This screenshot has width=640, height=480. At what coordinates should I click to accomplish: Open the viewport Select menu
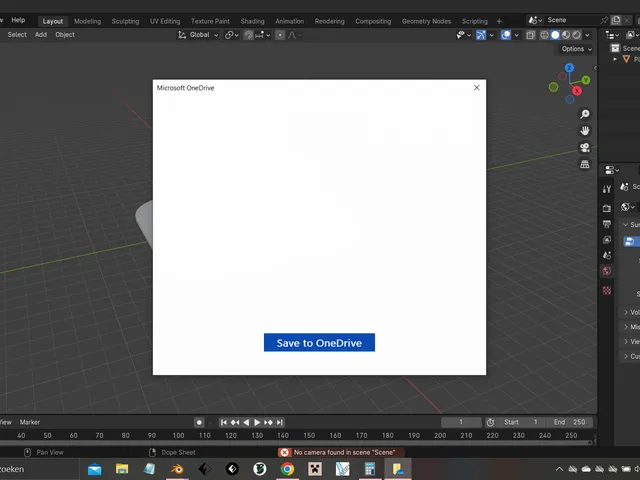17,35
